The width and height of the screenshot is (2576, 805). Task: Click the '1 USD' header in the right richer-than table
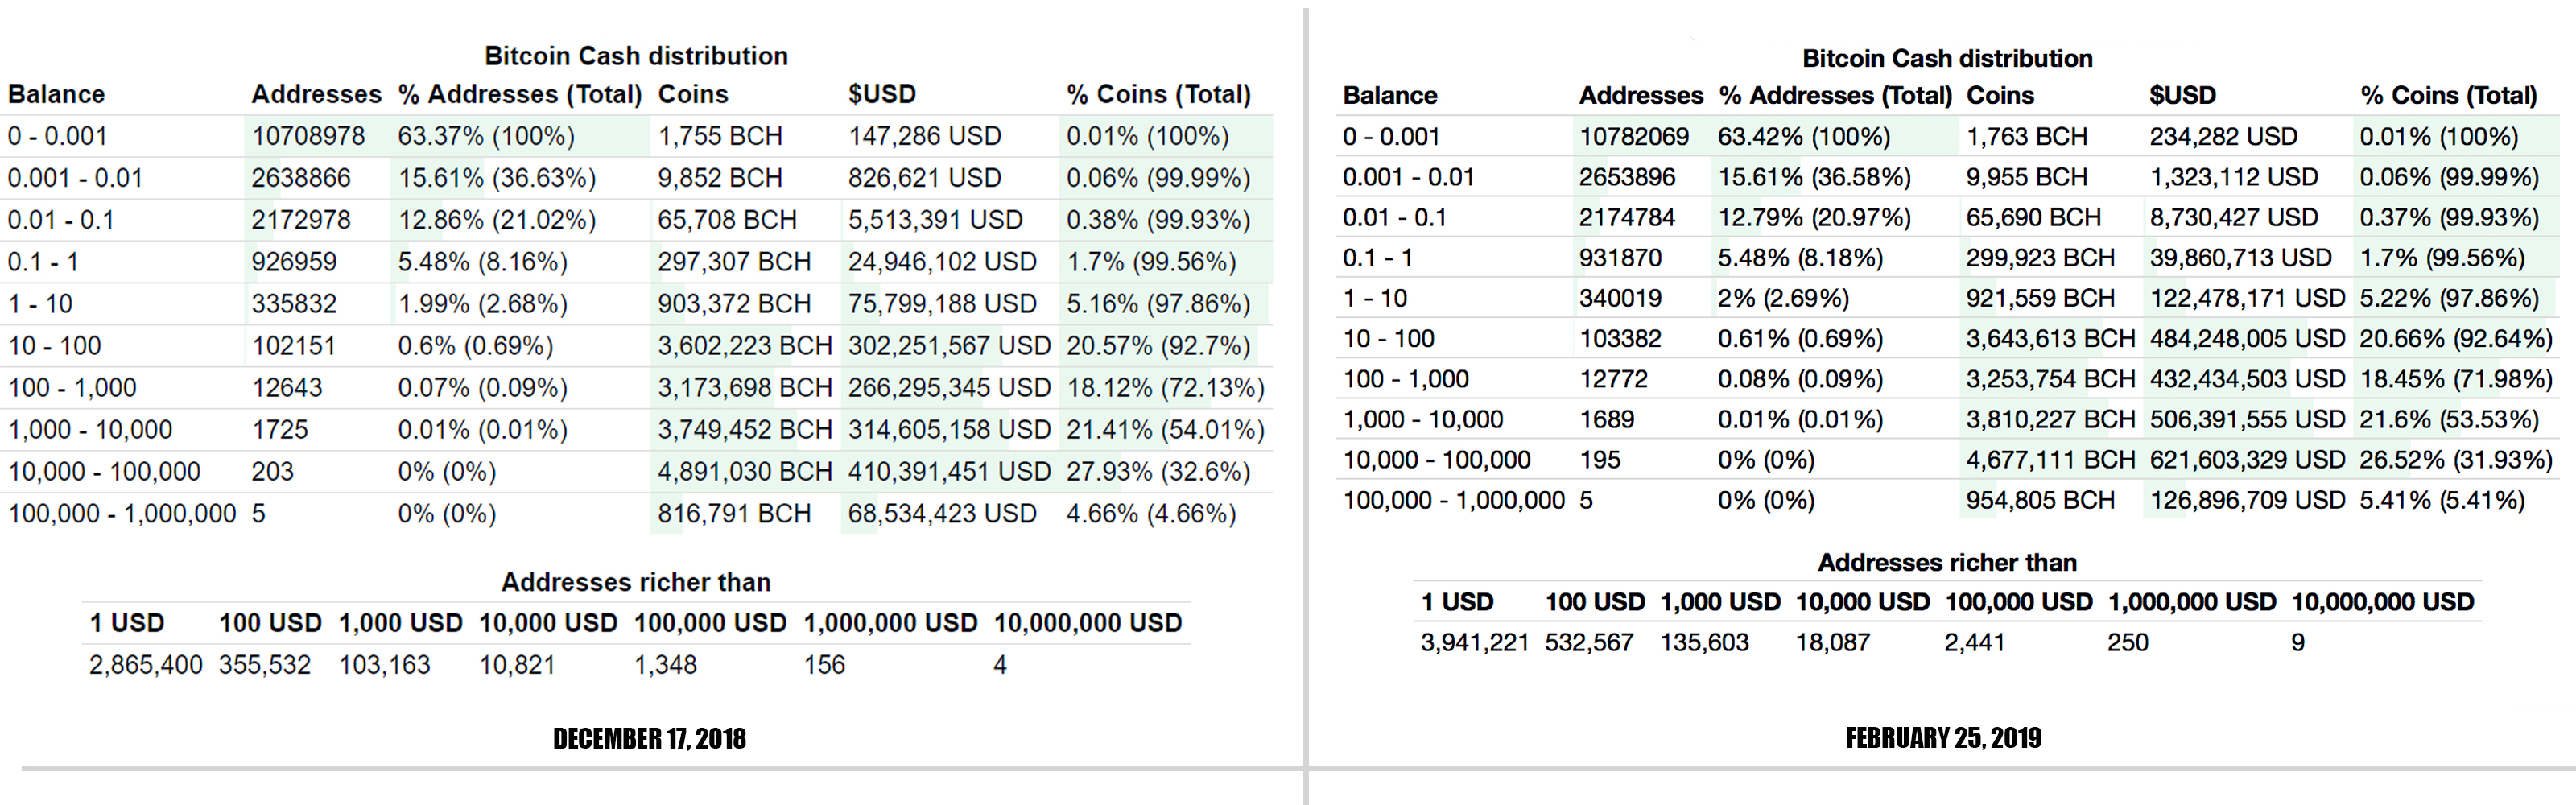click(x=1457, y=601)
